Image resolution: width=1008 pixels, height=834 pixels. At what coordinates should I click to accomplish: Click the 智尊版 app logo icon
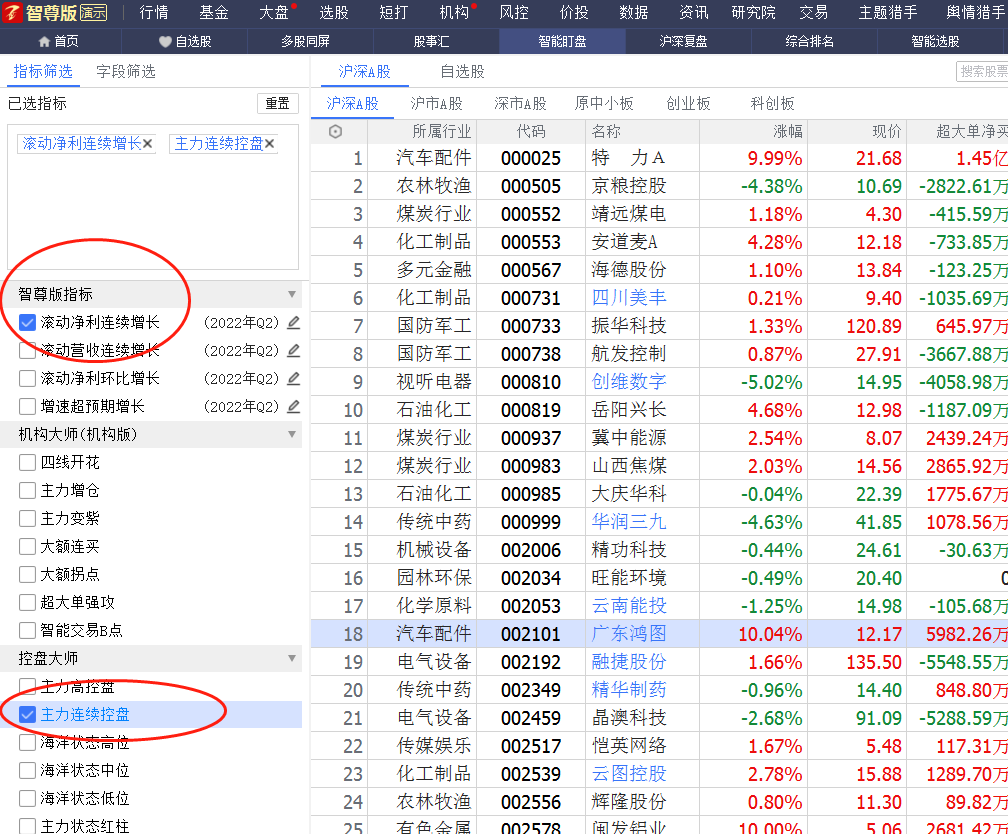click(12, 12)
